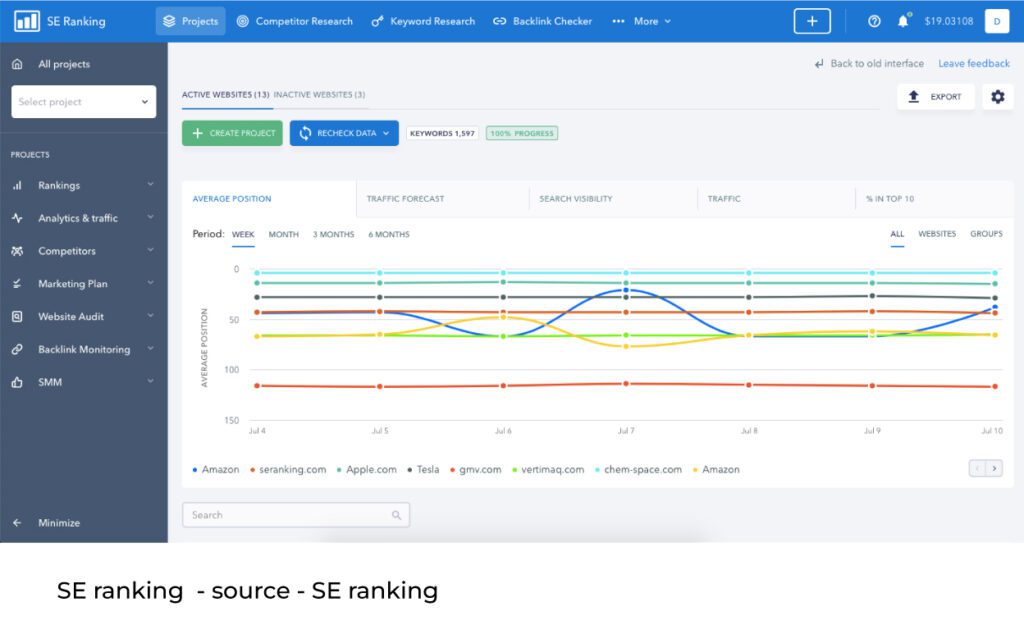This screenshot has width=1024, height=634.
Task: Click the Minimize sidebar arrow icon
Action: 17,522
